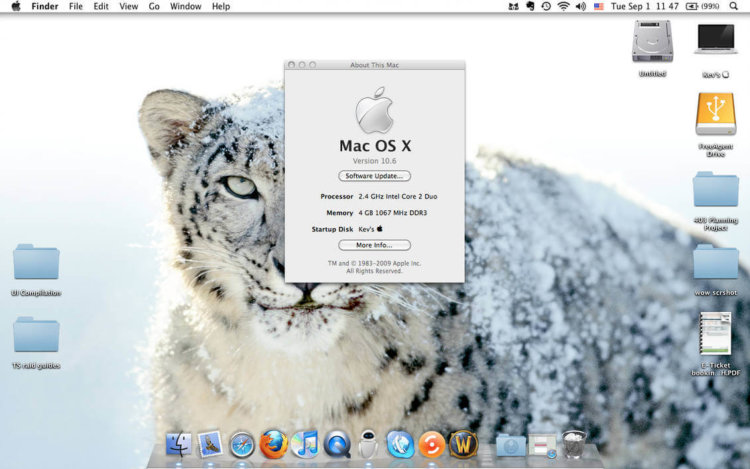The image size is (750, 469).
Task: Open the US flag input menu
Action: 599,6
